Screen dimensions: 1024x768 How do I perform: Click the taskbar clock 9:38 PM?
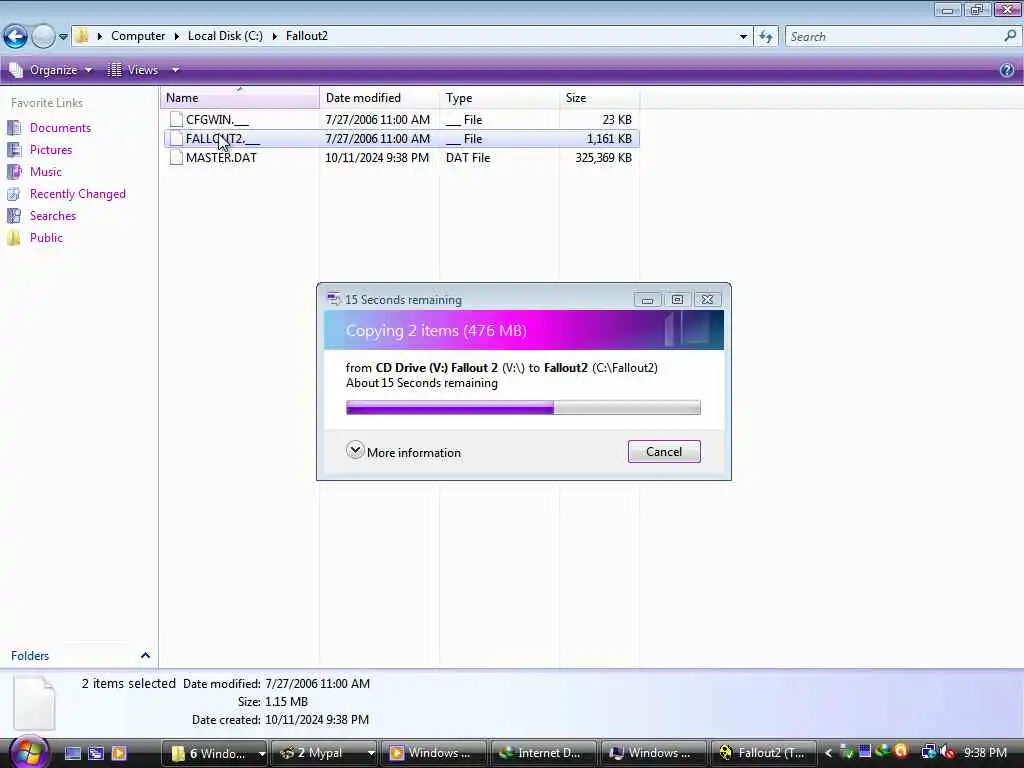(985, 753)
